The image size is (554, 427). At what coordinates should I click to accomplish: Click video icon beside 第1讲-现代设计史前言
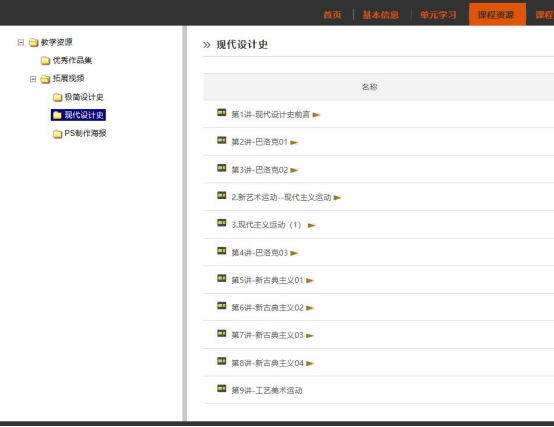(x=222, y=113)
